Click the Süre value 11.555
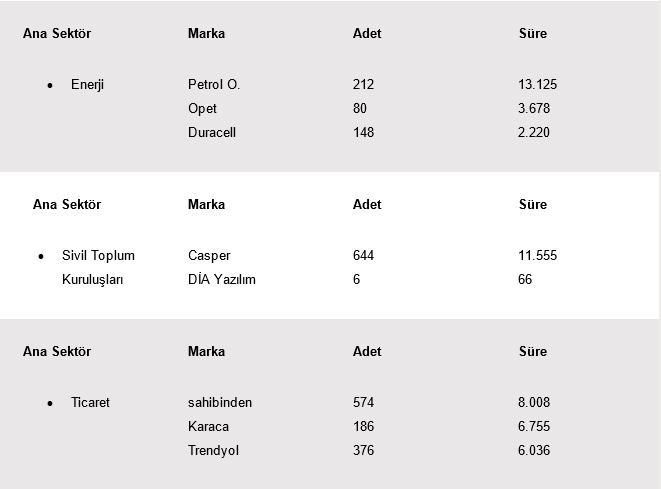The width and height of the screenshot is (661, 489). pyautogui.click(x=537, y=256)
